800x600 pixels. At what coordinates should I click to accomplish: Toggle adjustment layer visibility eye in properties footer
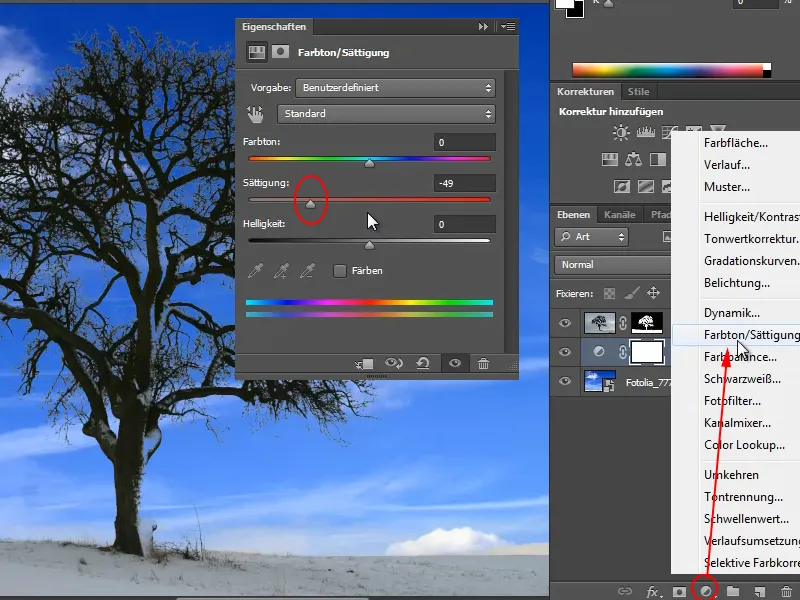pos(455,363)
